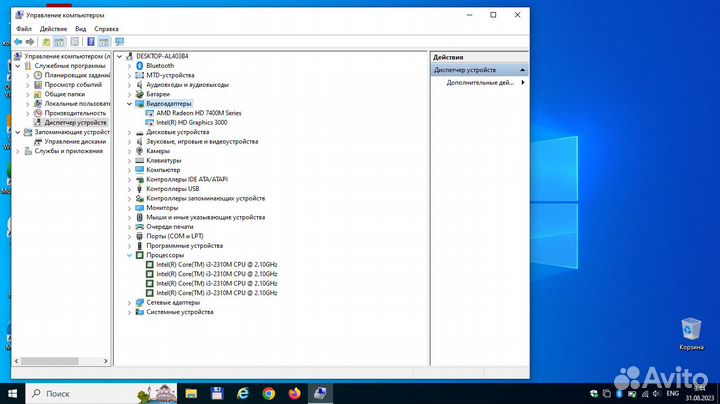Expand the Службы и приложения node
The height and width of the screenshot is (404, 720).
pos(18,151)
